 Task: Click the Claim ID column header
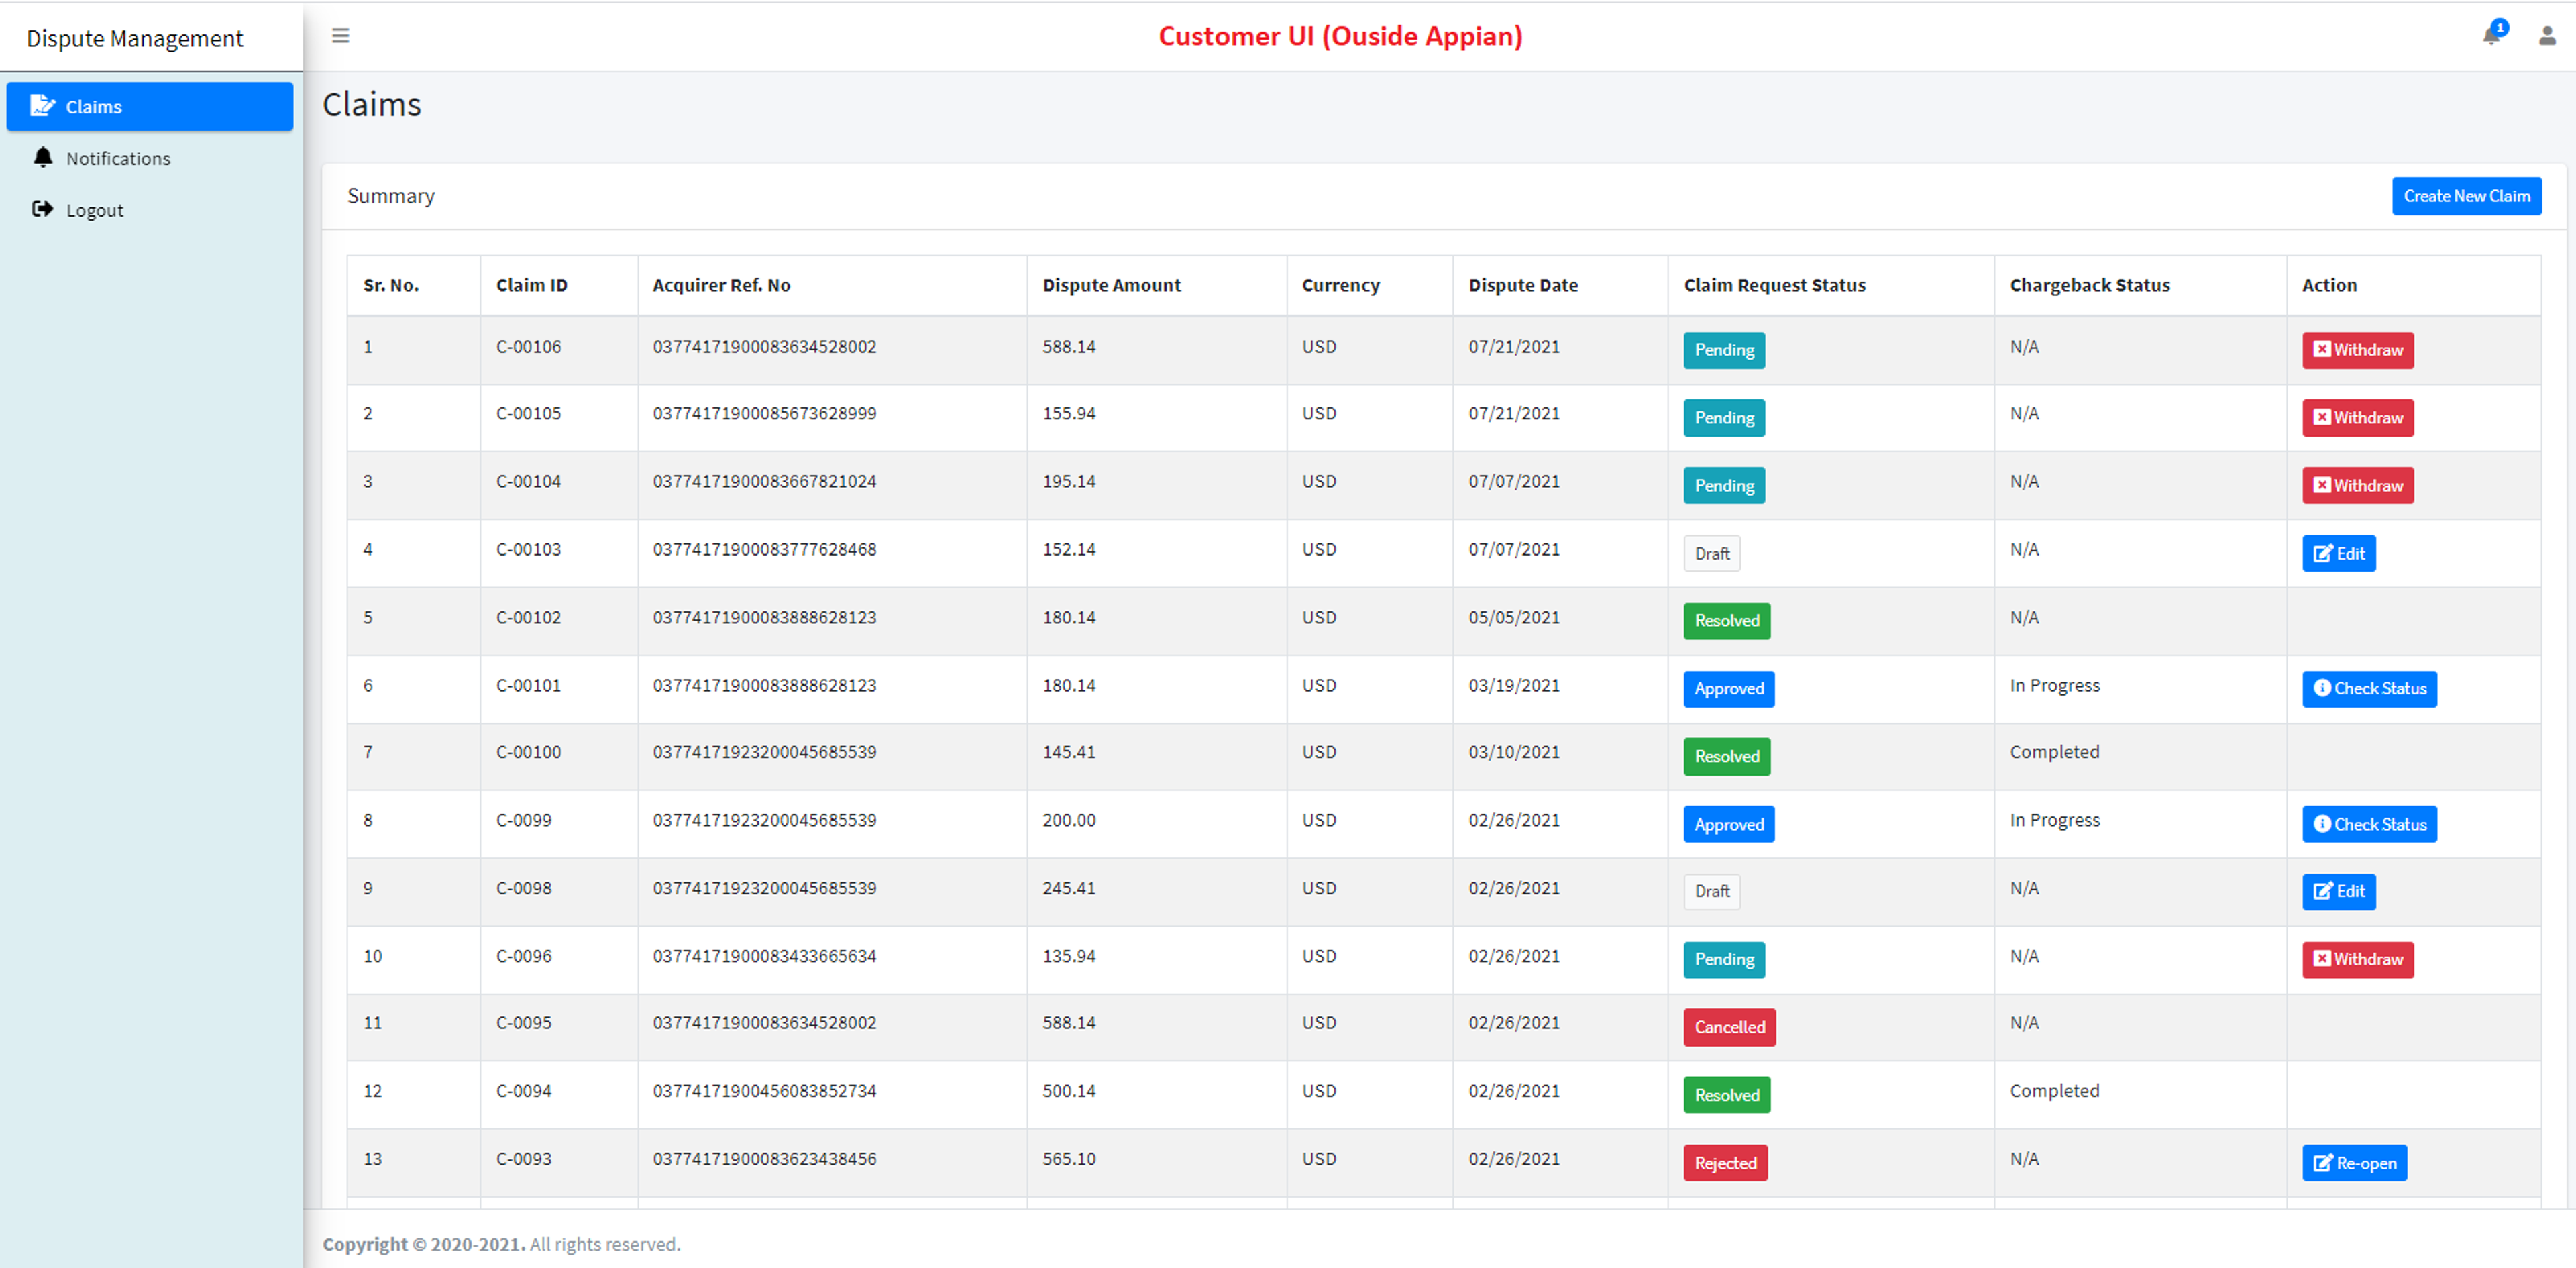tap(531, 285)
